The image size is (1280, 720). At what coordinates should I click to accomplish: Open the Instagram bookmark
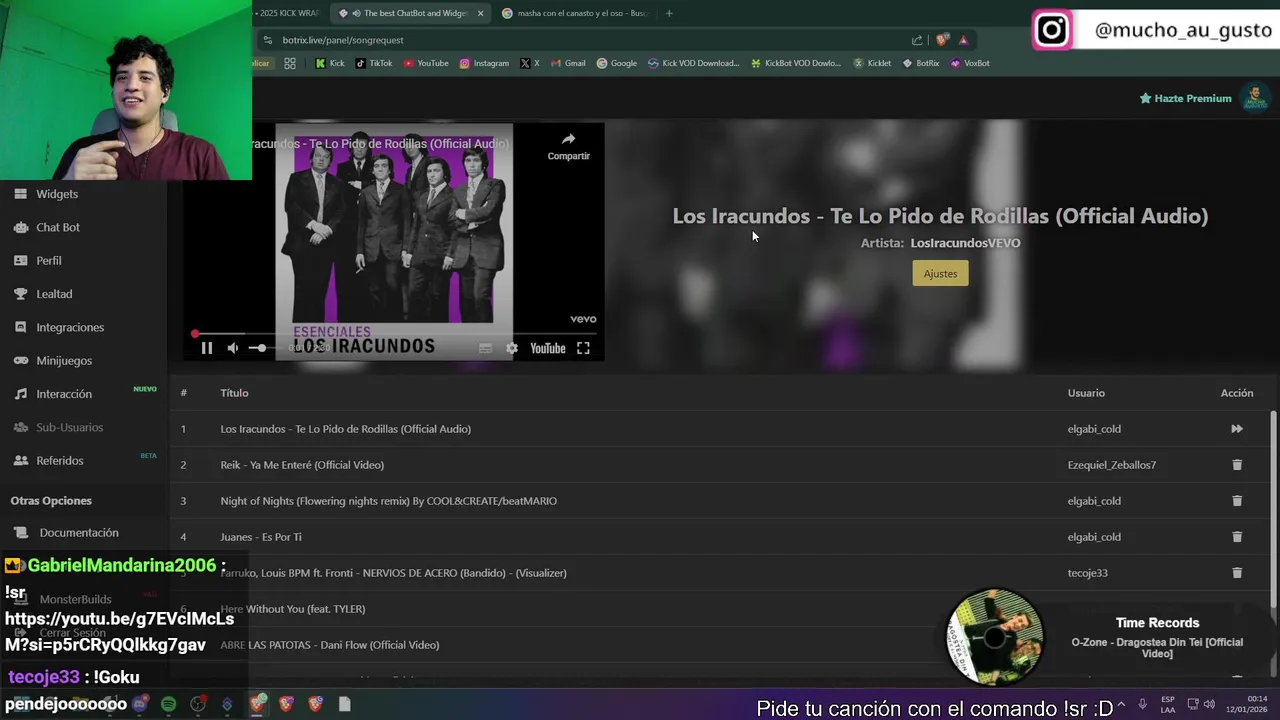(484, 63)
